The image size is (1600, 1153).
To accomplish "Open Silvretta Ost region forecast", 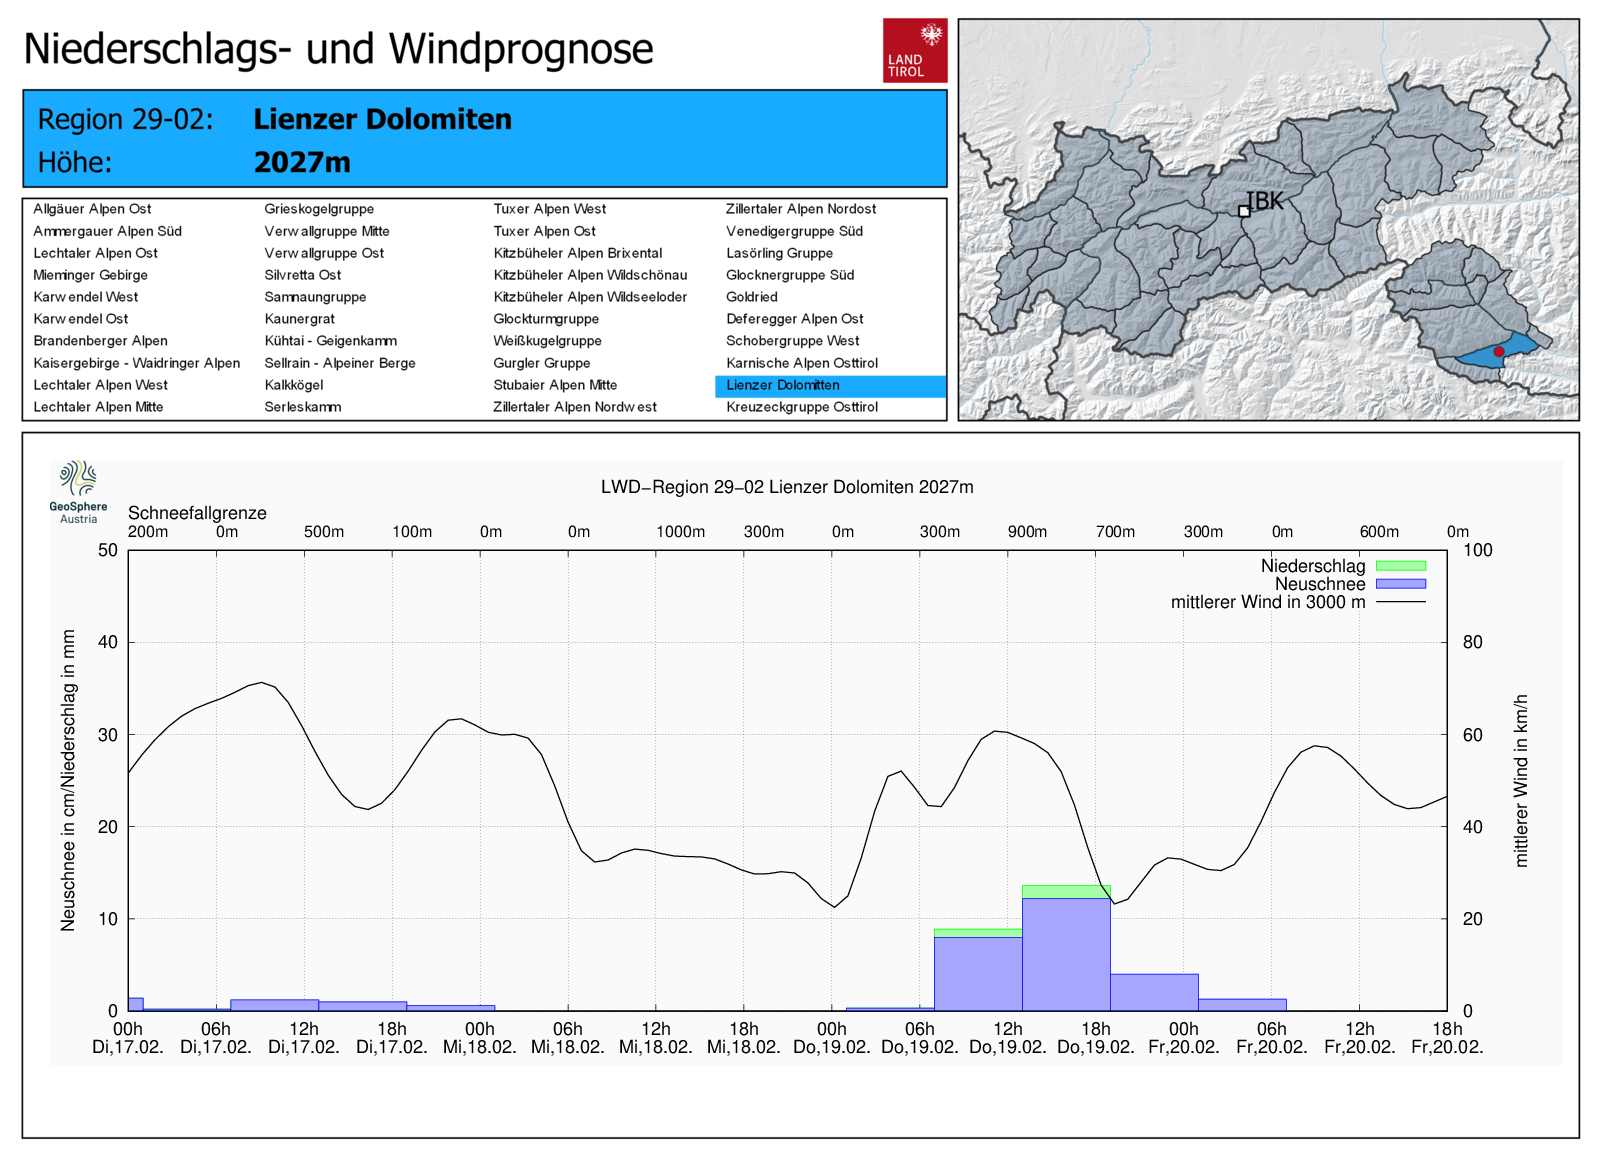I will (302, 275).
